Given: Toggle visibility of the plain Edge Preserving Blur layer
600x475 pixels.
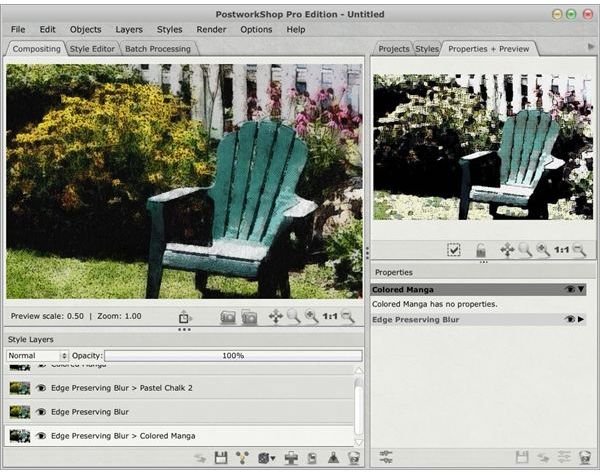Looking at the screenshot, I should point(41,412).
